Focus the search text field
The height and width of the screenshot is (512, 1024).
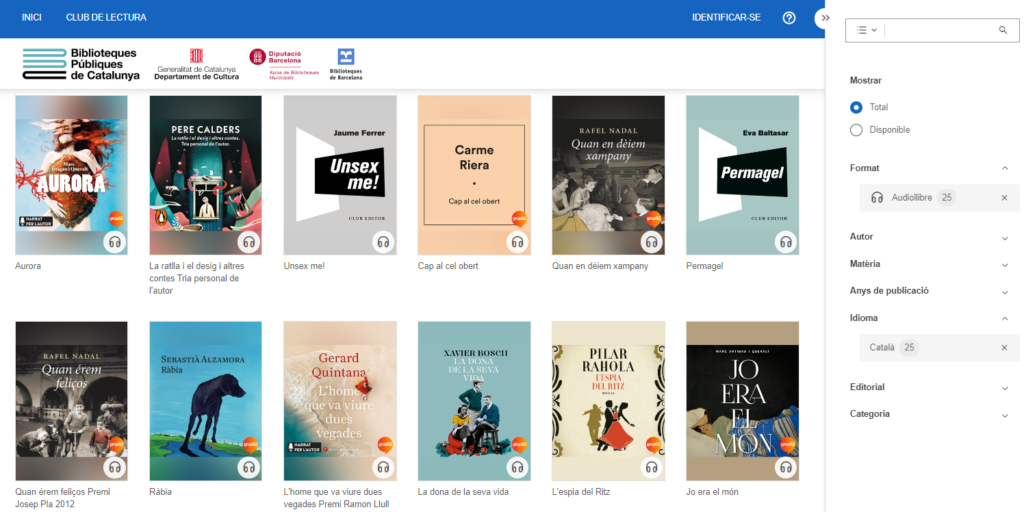click(939, 30)
